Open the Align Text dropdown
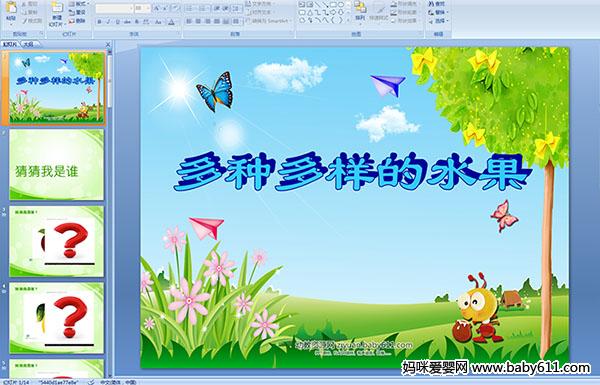Image resolution: width=600 pixels, height=385 pixels. (x=261, y=12)
